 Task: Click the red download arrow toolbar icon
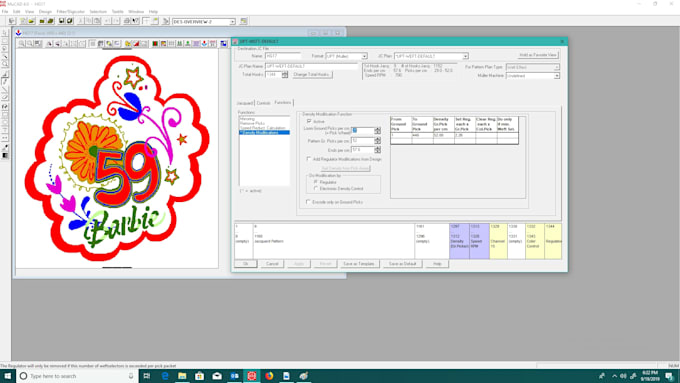point(204,43)
